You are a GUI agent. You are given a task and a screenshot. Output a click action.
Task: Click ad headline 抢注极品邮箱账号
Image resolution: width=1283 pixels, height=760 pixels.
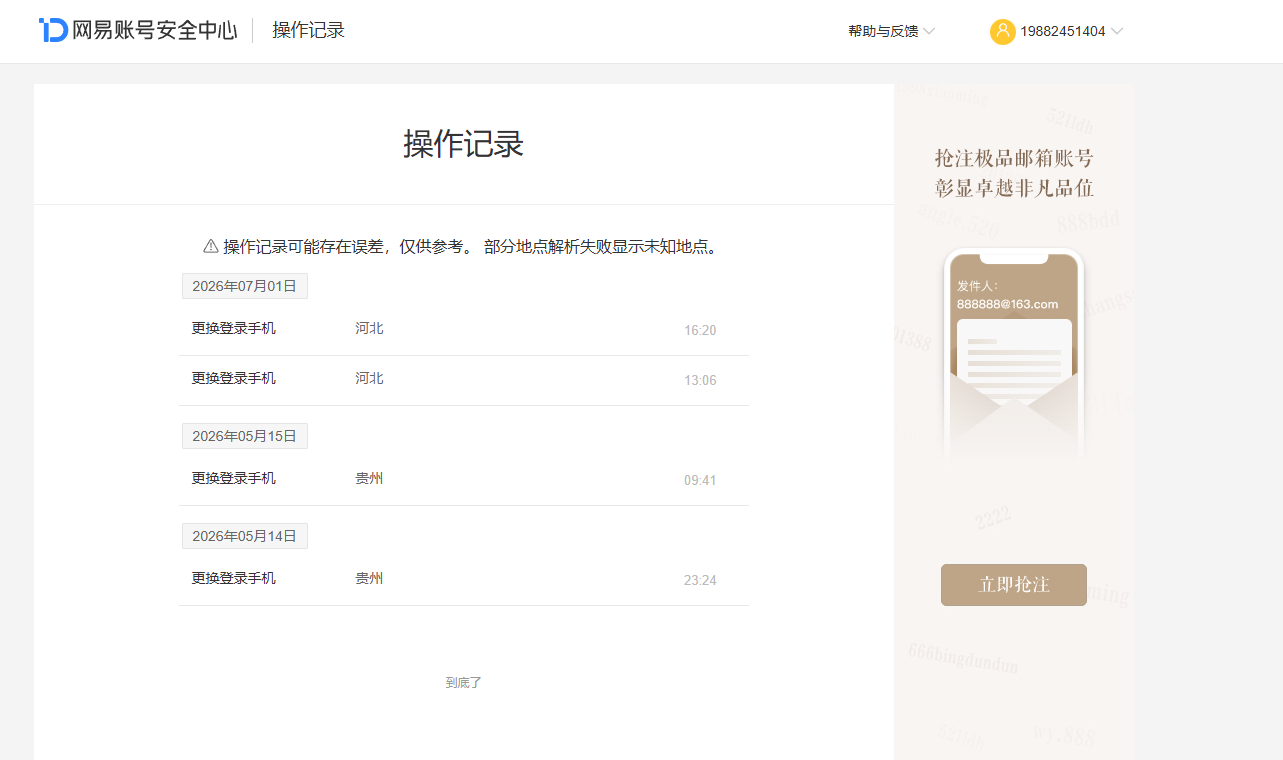point(1014,158)
